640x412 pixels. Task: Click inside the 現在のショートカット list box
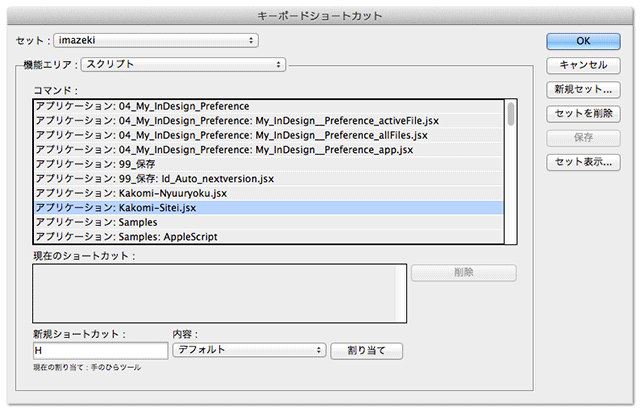(219, 293)
